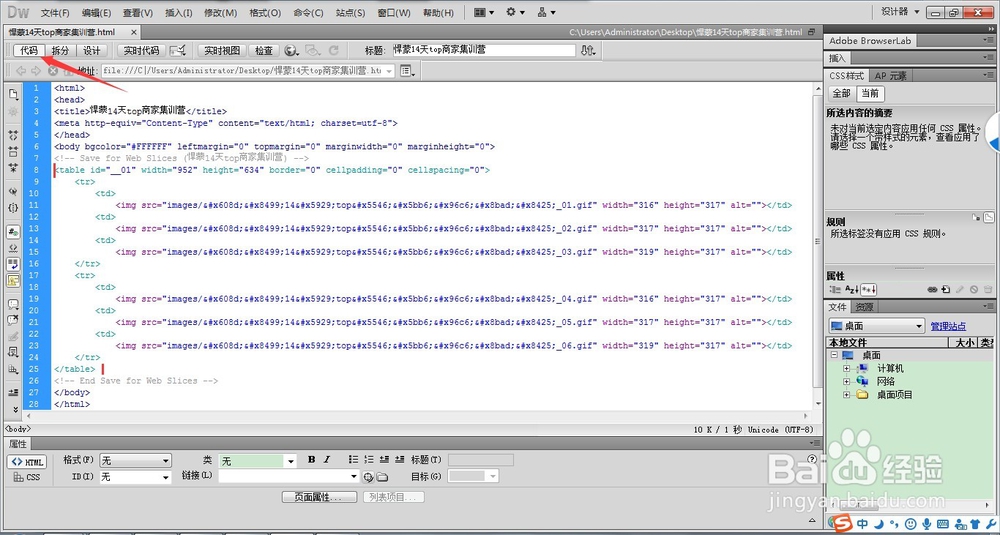Open the 修改(M) menu
Screen dimensions: 1000x535
pyautogui.click(x=220, y=13)
